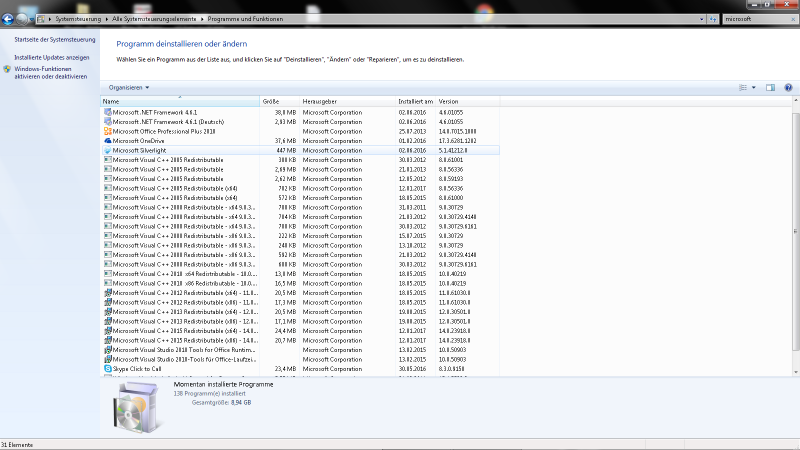Select the Skype Click to Call icon
The image size is (800, 450).
pos(108,369)
